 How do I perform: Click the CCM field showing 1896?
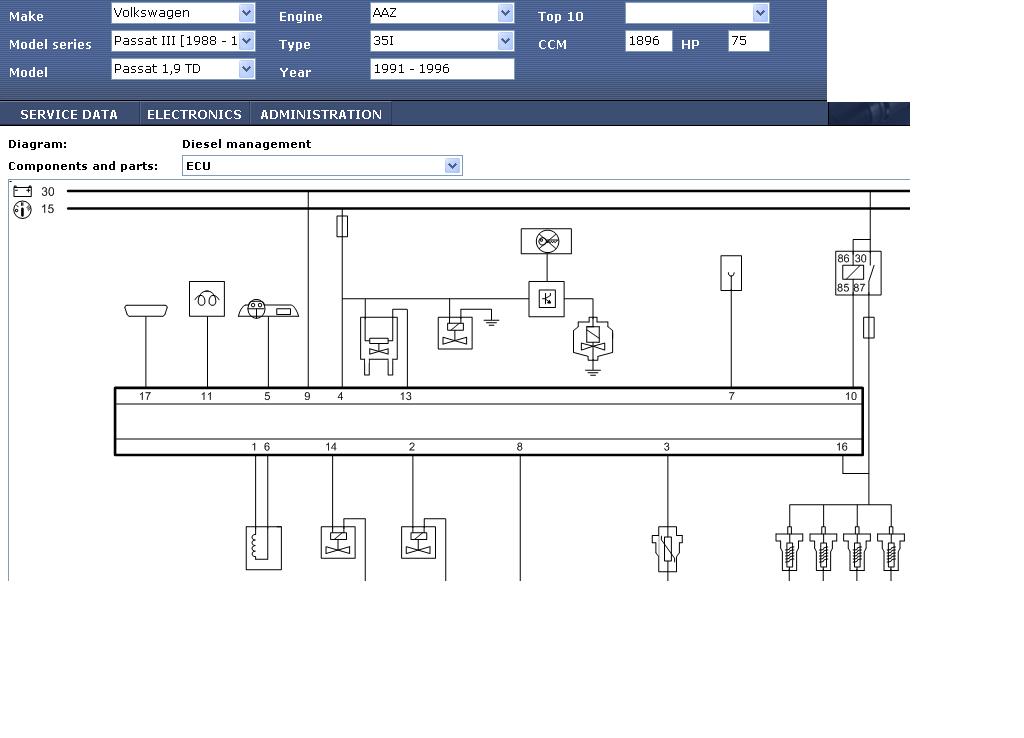tap(648, 41)
